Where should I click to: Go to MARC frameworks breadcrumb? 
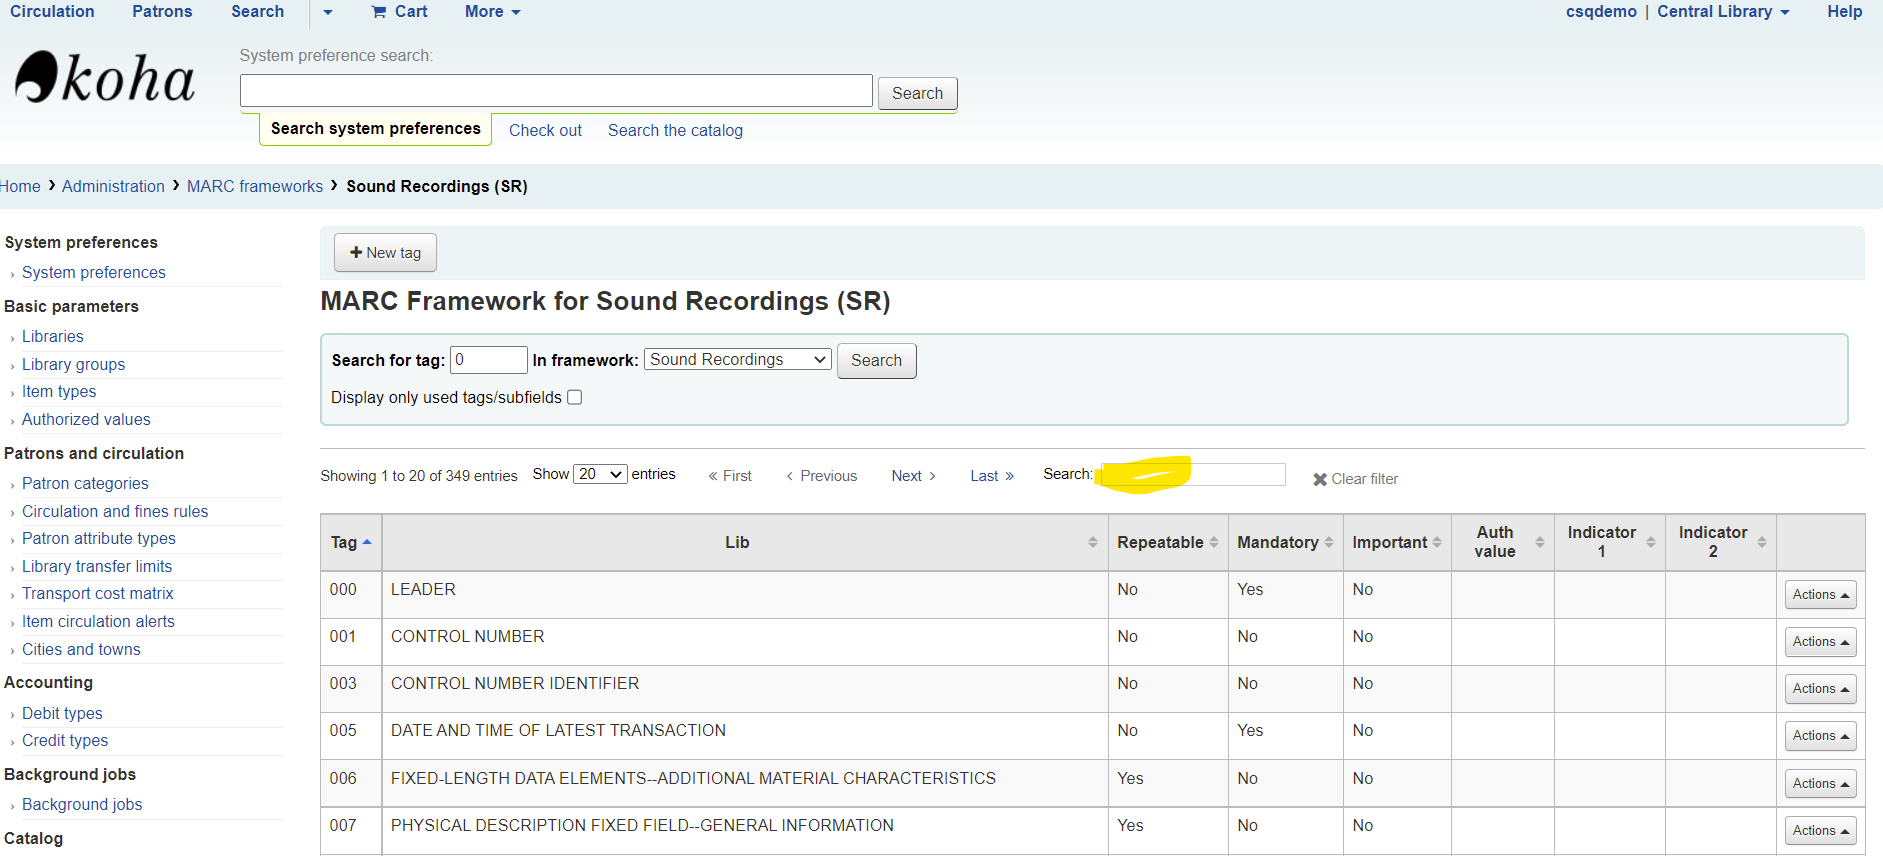[x=255, y=186]
